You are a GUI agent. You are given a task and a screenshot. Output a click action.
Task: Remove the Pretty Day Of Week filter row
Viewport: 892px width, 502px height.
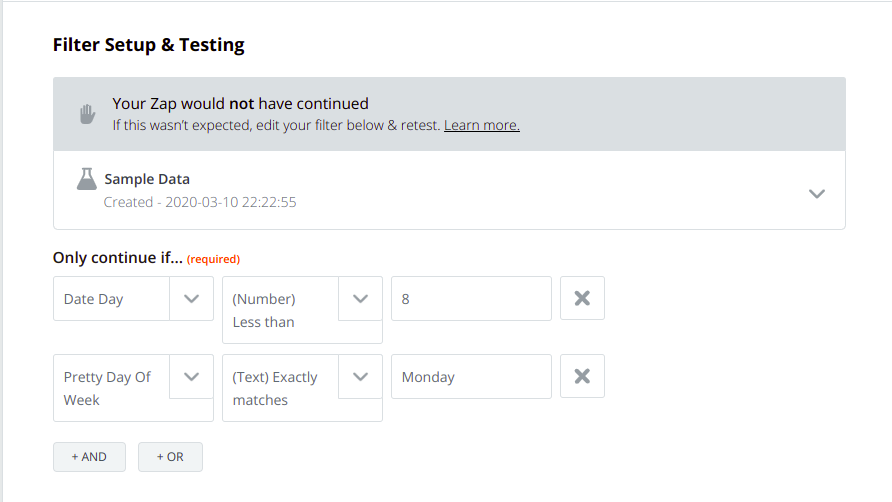[582, 376]
